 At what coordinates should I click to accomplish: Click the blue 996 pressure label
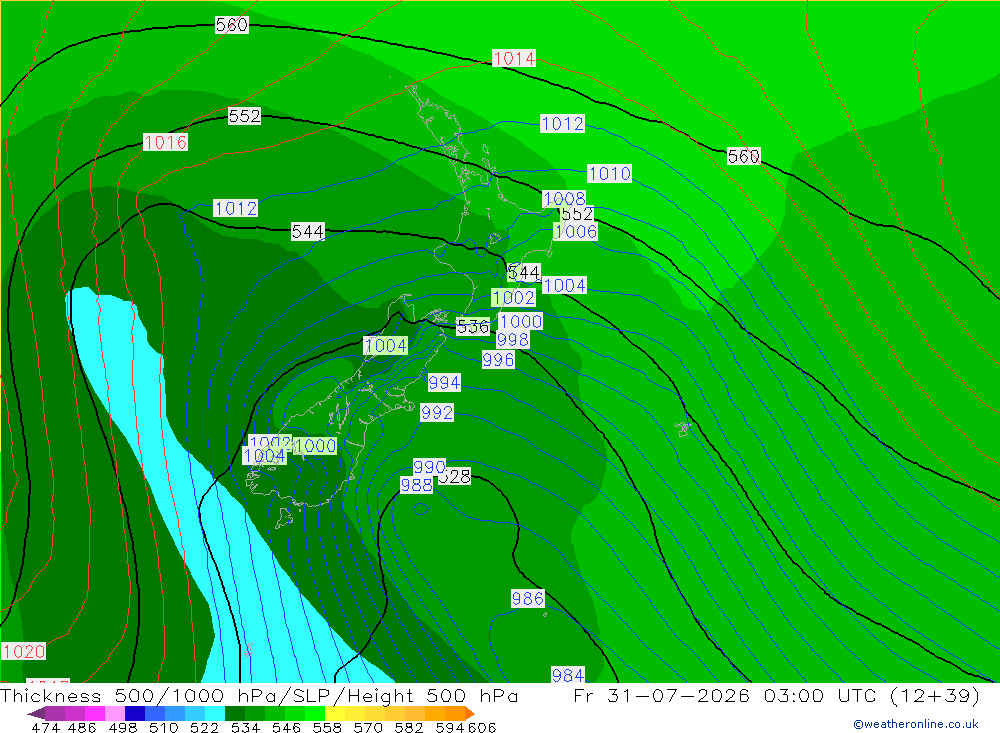pyautogui.click(x=498, y=360)
